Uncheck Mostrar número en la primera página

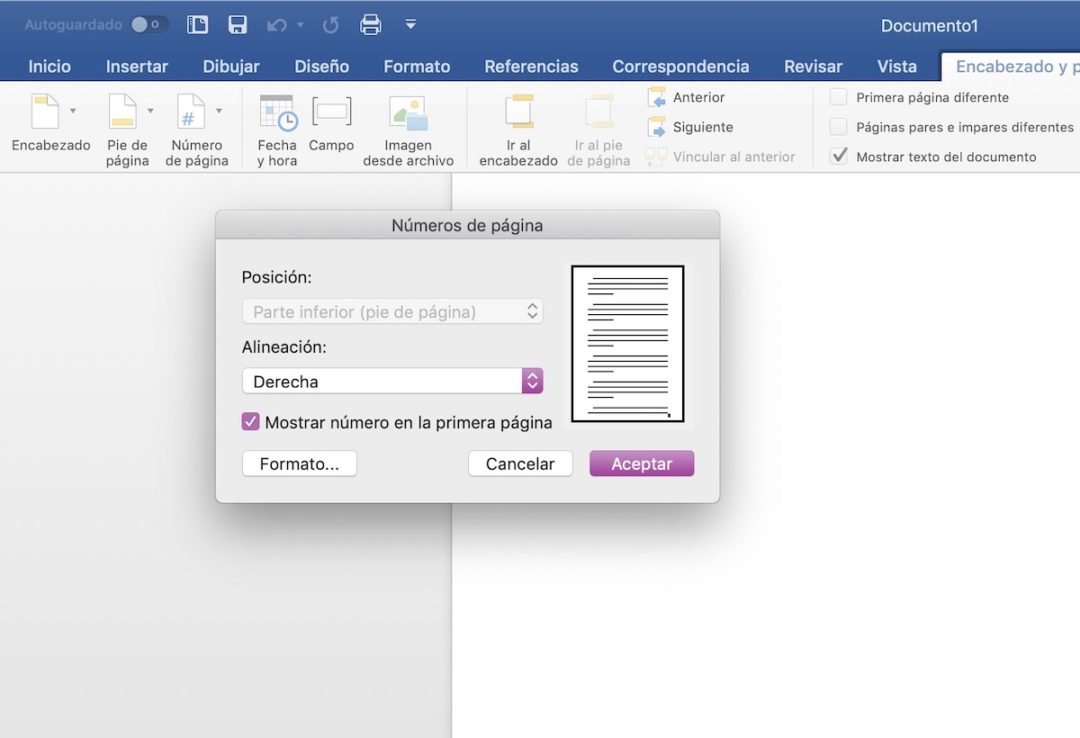[251, 422]
